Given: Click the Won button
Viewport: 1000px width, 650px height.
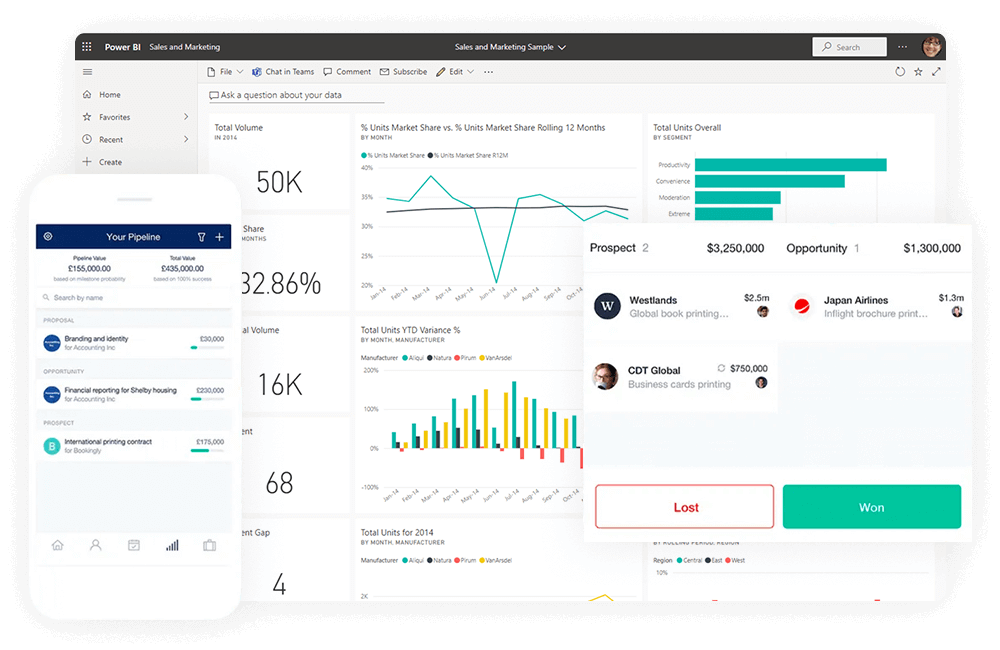Looking at the screenshot, I should pyautogui.click(x=872, y=507).
